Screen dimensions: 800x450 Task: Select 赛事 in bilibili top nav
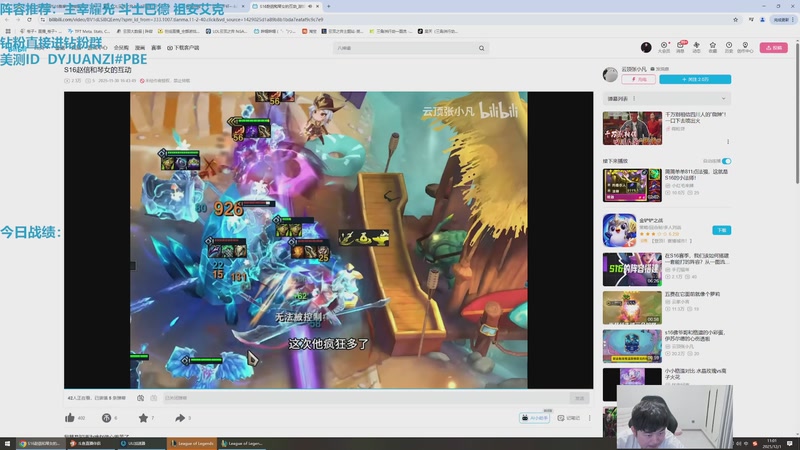(156, 48)
